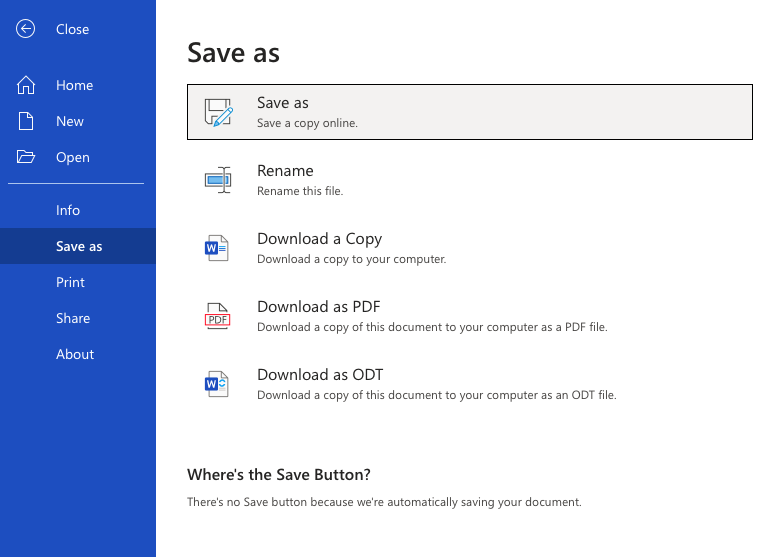Click the ODT document icon

pyautogui.click(x=217, y=384)
